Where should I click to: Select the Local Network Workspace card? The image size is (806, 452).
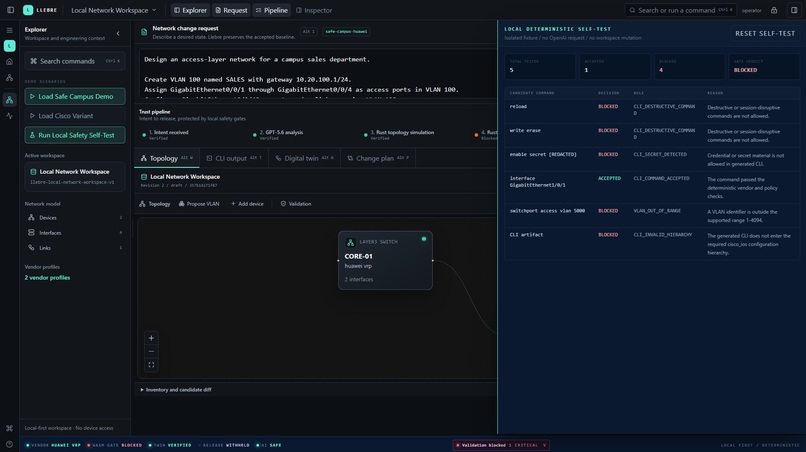click(75, 176)
